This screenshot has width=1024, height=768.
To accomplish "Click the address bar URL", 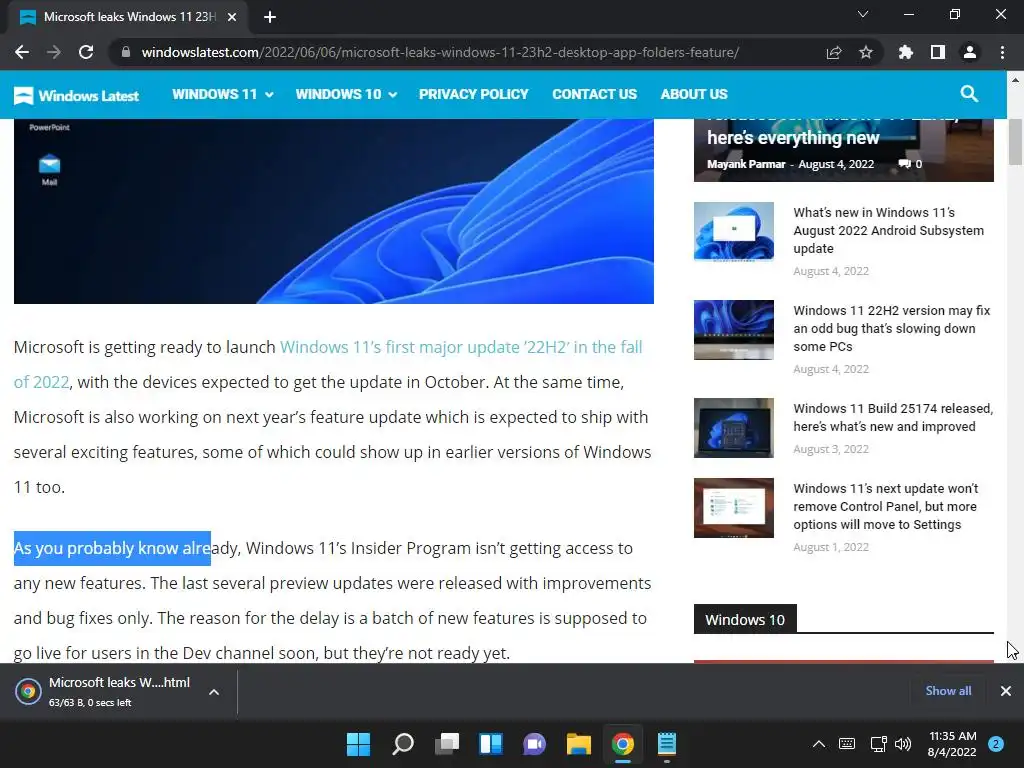I will [x=440, y=52].
